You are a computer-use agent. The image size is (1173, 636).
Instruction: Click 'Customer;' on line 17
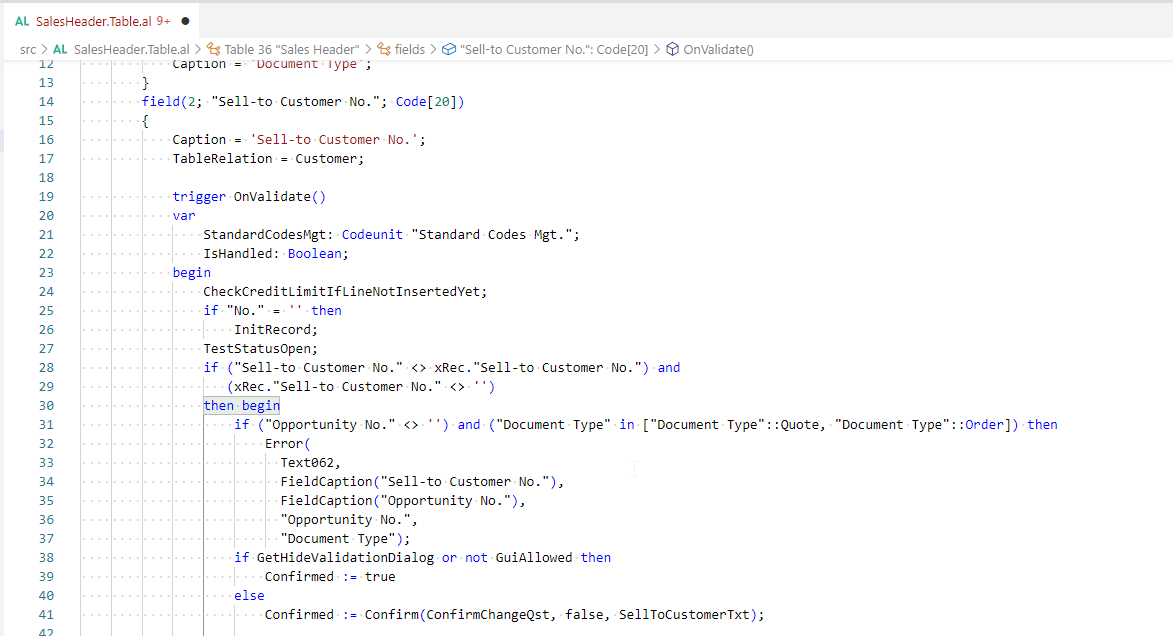[x=330, y=159]
